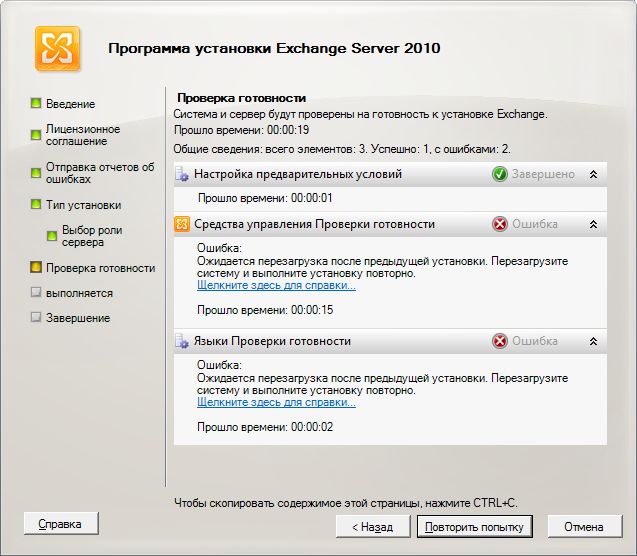
Task: Click the Настройка предварительных условий section icon
Action: (x=182, y=174)
